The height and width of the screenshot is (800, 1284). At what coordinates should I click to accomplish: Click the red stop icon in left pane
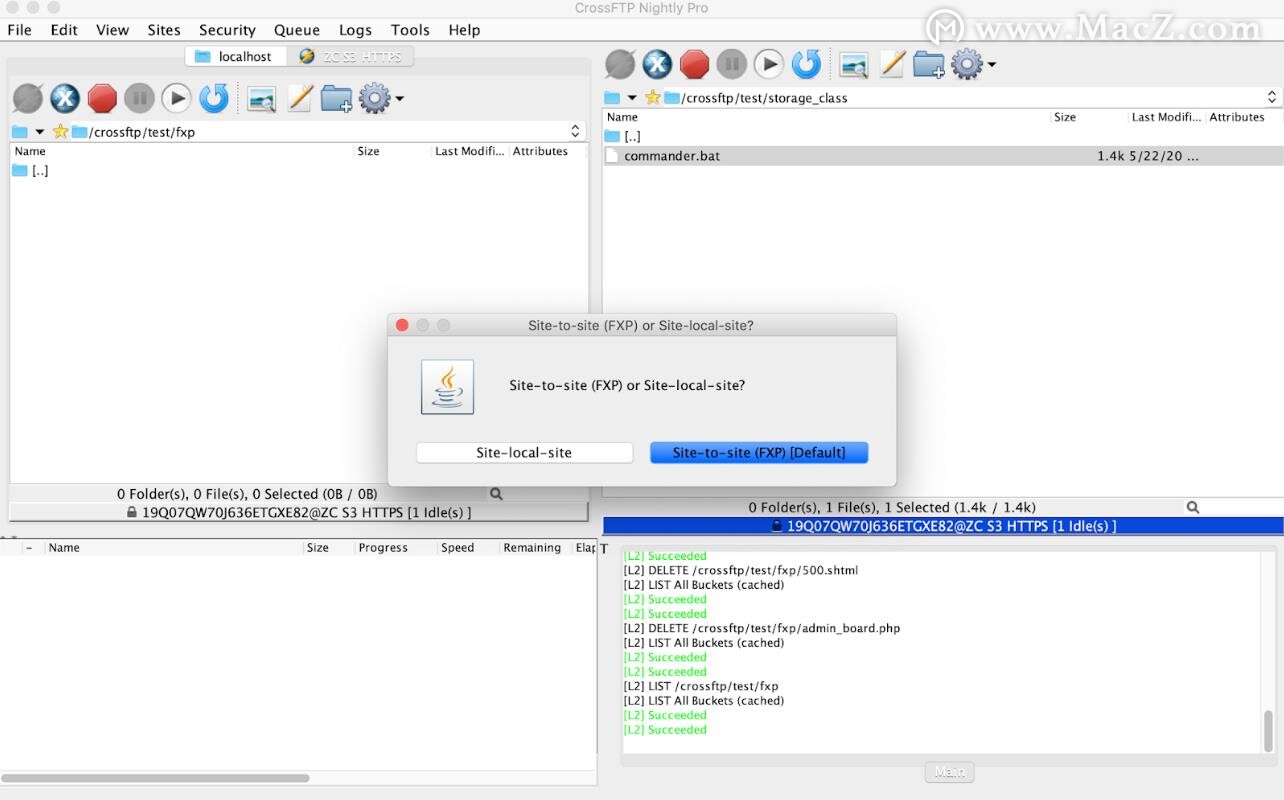pos(102,98)
